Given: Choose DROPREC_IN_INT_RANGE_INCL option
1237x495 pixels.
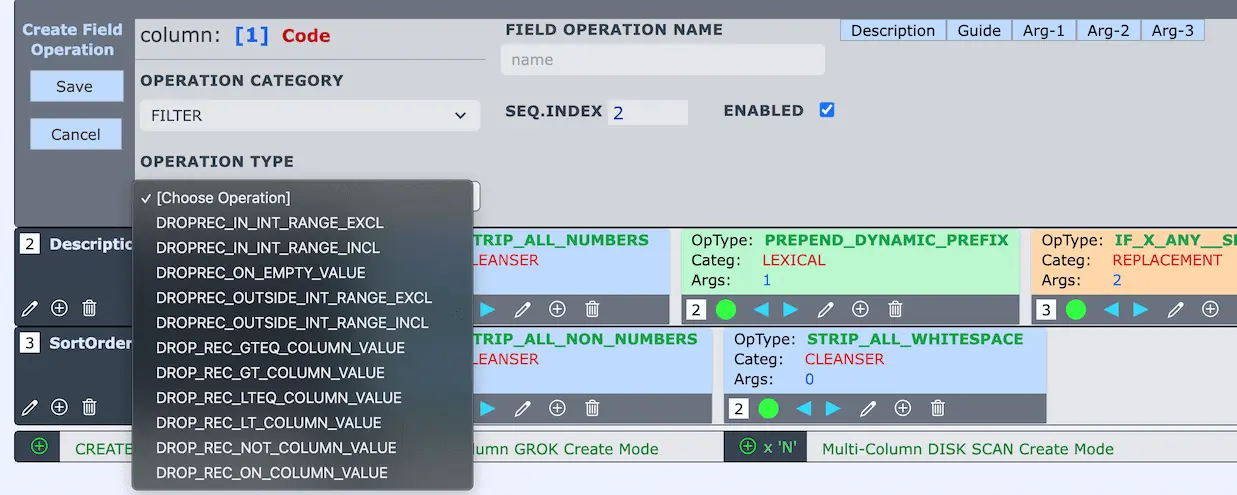Looking at the screenshot, I should [302, 248].
